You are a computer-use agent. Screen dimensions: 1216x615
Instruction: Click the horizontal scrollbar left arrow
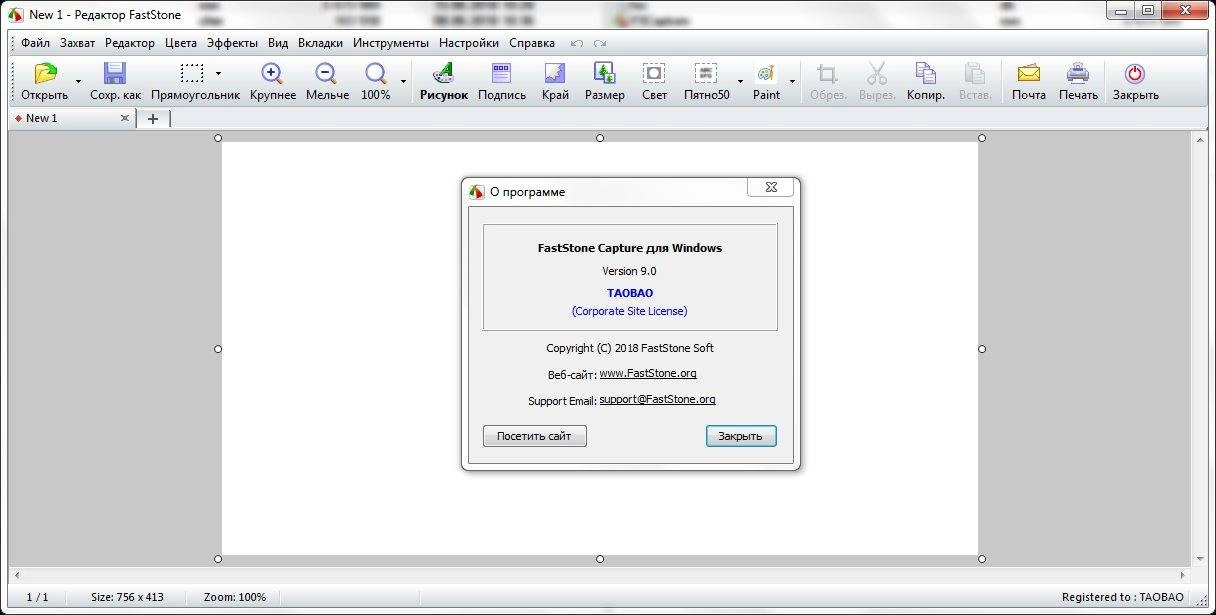17,576
